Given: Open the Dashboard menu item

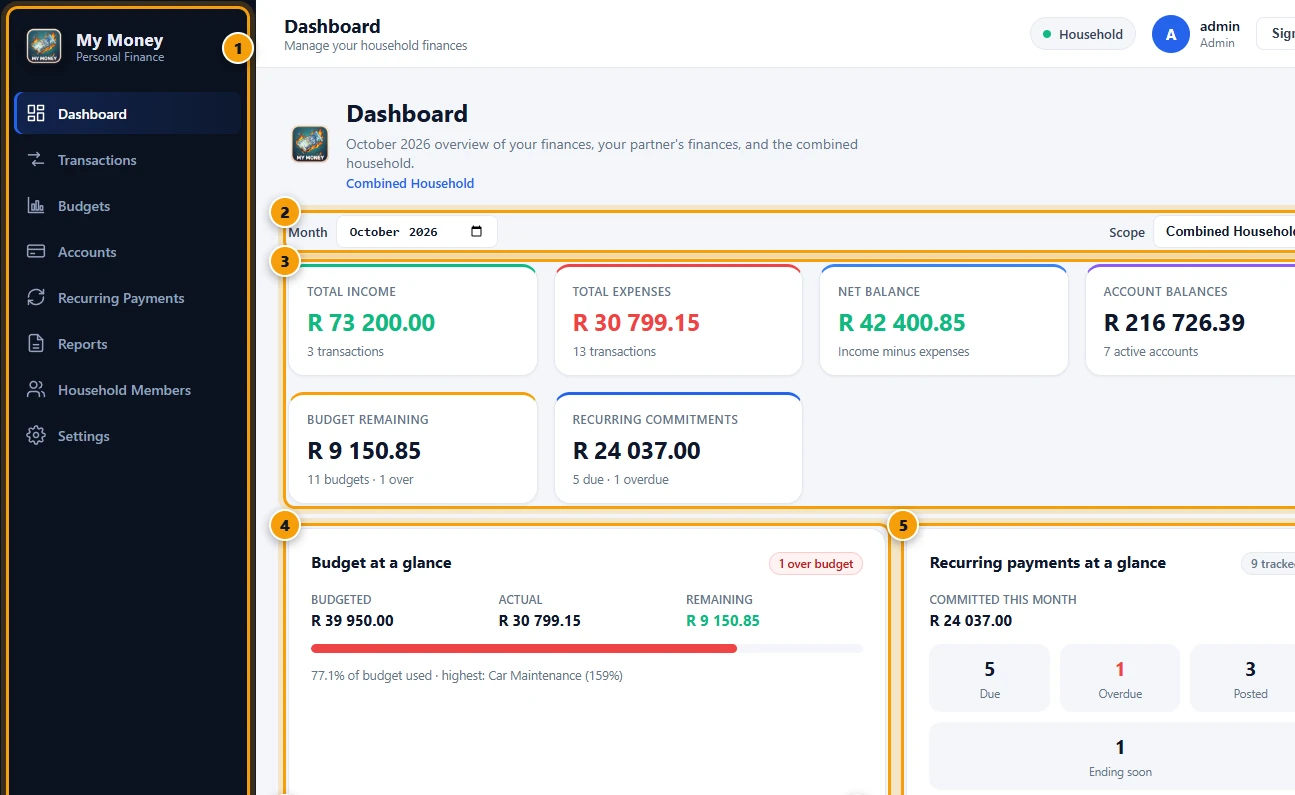Looking at the screenshot, I should pyautogui.click(x=128, y=113).
